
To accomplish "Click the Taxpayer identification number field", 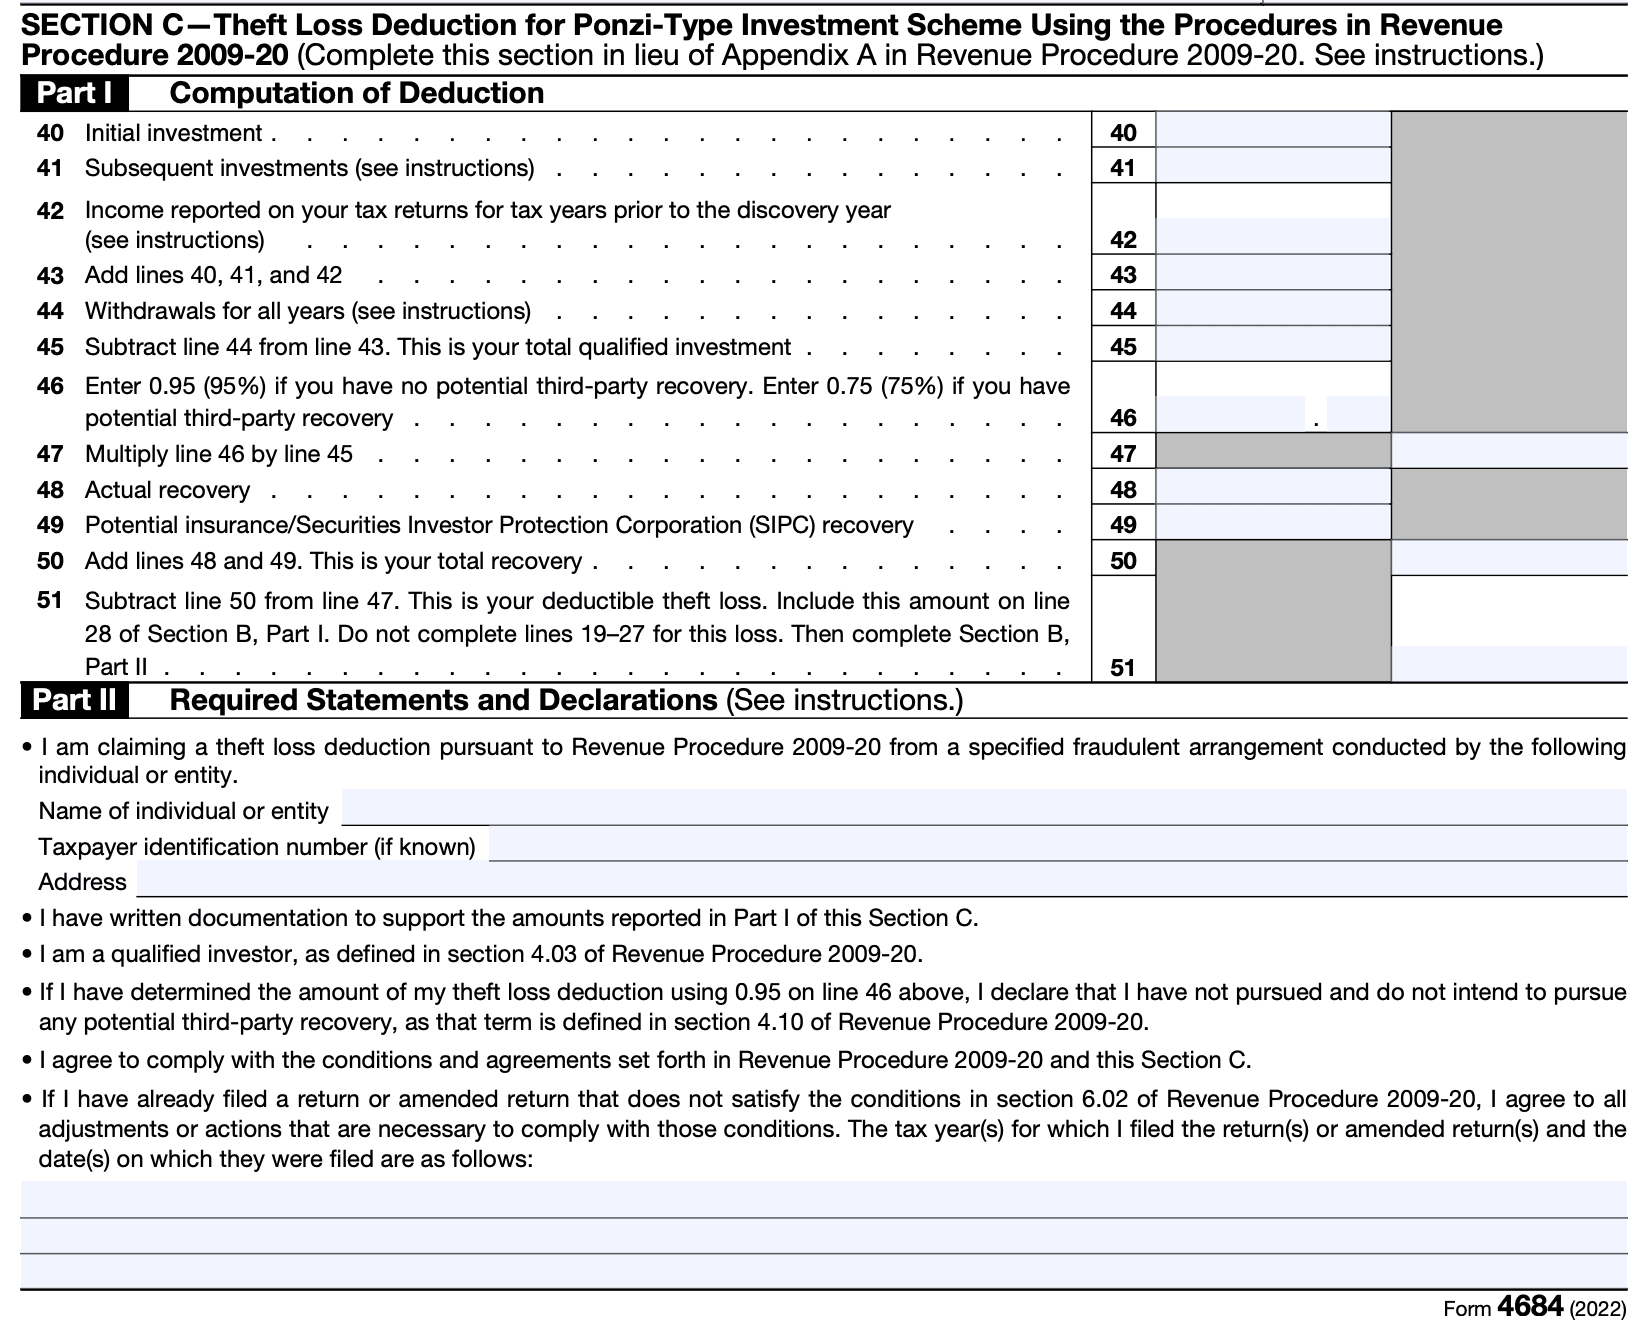I will coord(1057,845).
